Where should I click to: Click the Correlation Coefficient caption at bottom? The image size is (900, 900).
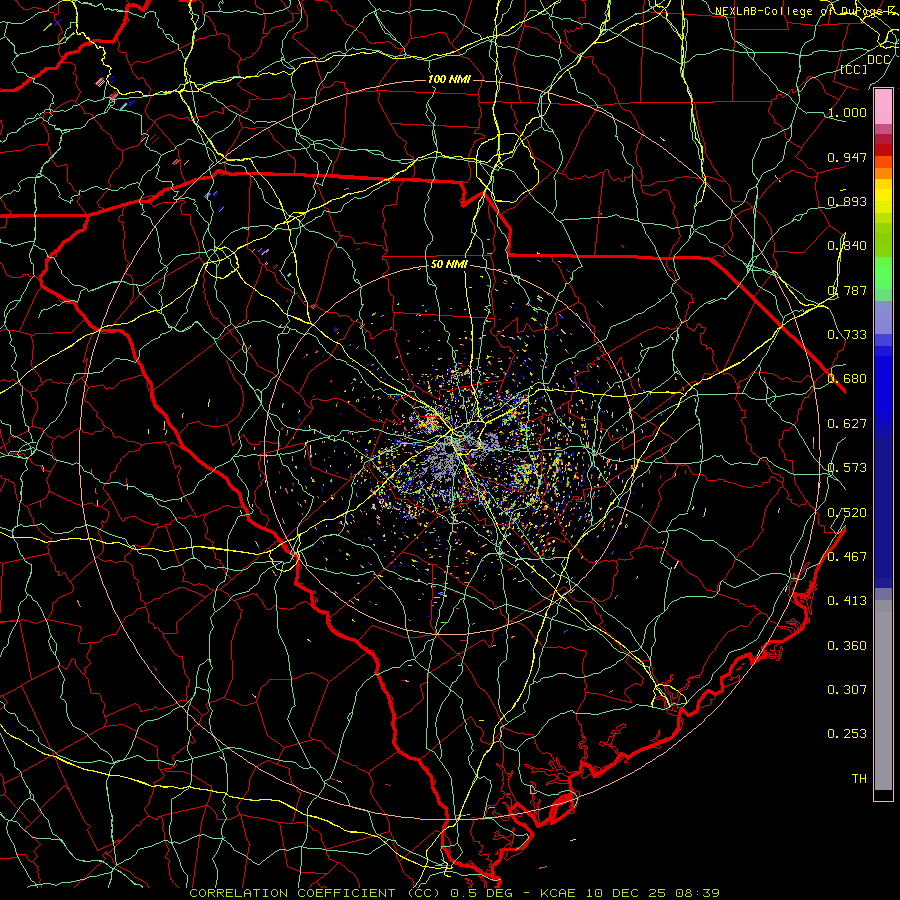454,893
